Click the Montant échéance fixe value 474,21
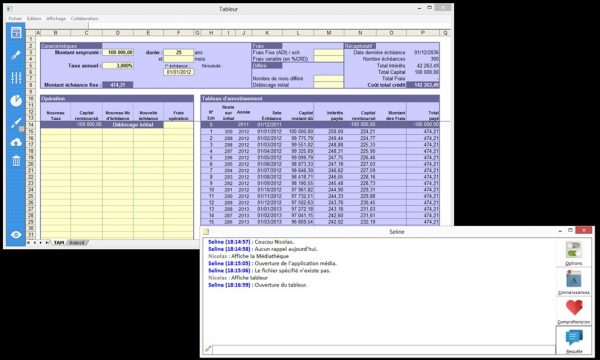This screenshot has height=360, width=600. (118, 85)
